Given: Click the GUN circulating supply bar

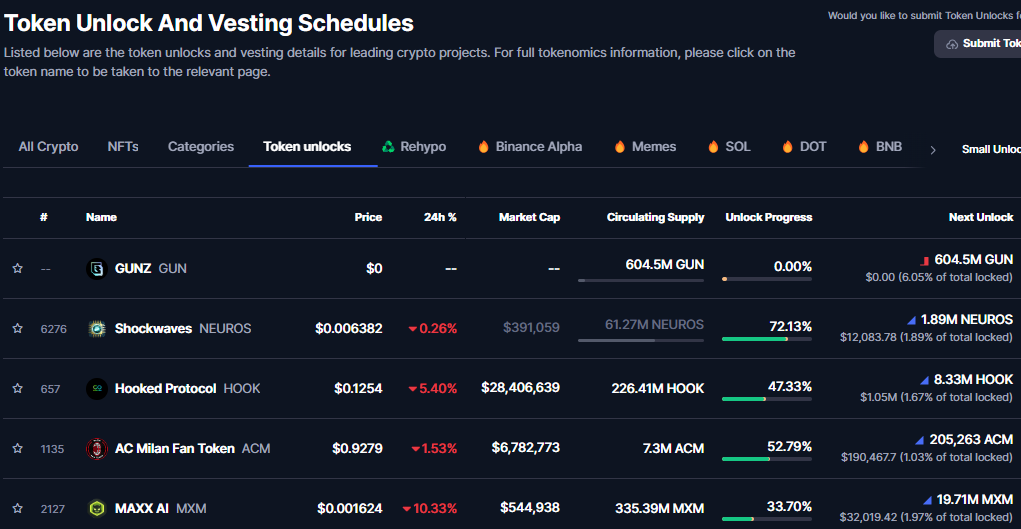Looking at the screenshot, I should pyautogui.click(x=641, y=280).
